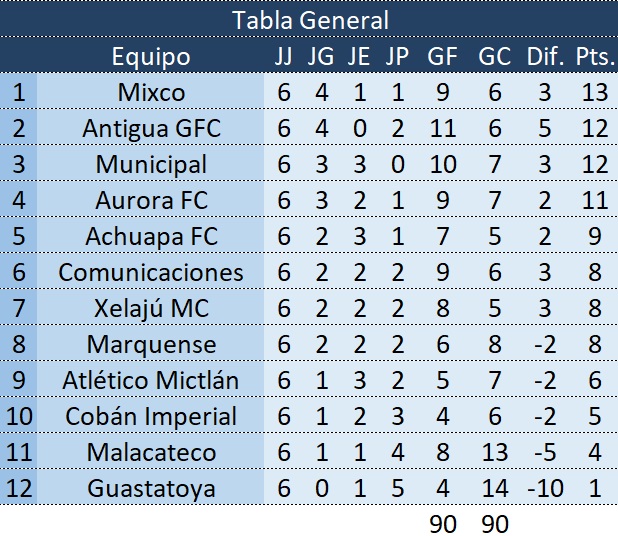Image resolution: width=618 pixels, height=536 pixels.
Task: Select the Municipal team name
Action: click(x=151, y=164)
